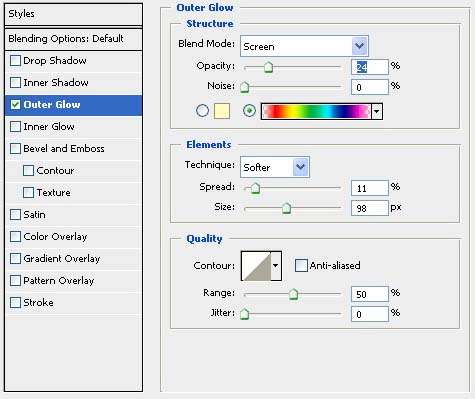Tick the Stroke style checkbox
475x399 pixels.
pyautogui.click(x=15, y=303)
